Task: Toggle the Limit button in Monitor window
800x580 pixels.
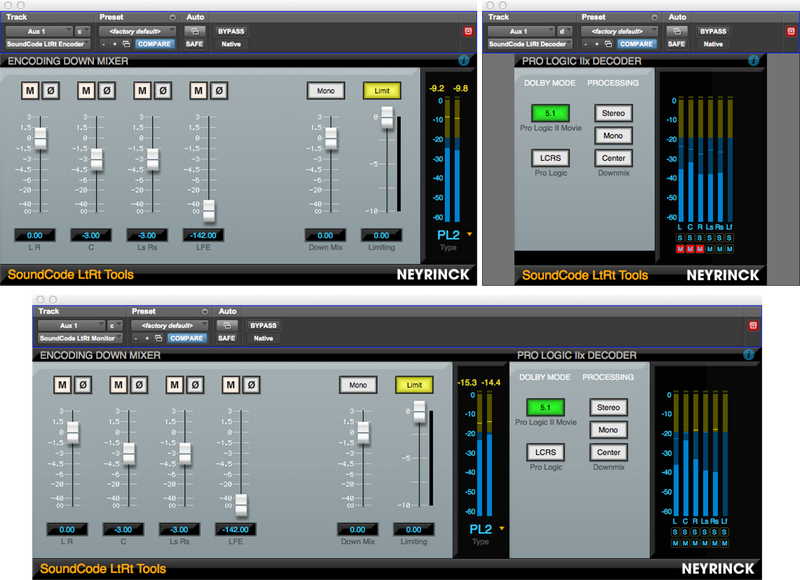Action: coord(414,385)
